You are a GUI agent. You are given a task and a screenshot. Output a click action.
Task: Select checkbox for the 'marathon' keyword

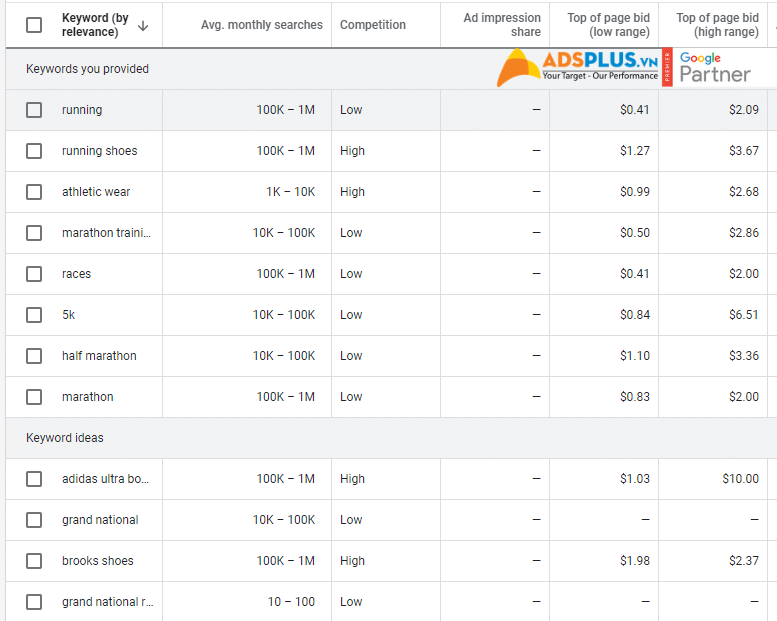[x=34, y=397]
